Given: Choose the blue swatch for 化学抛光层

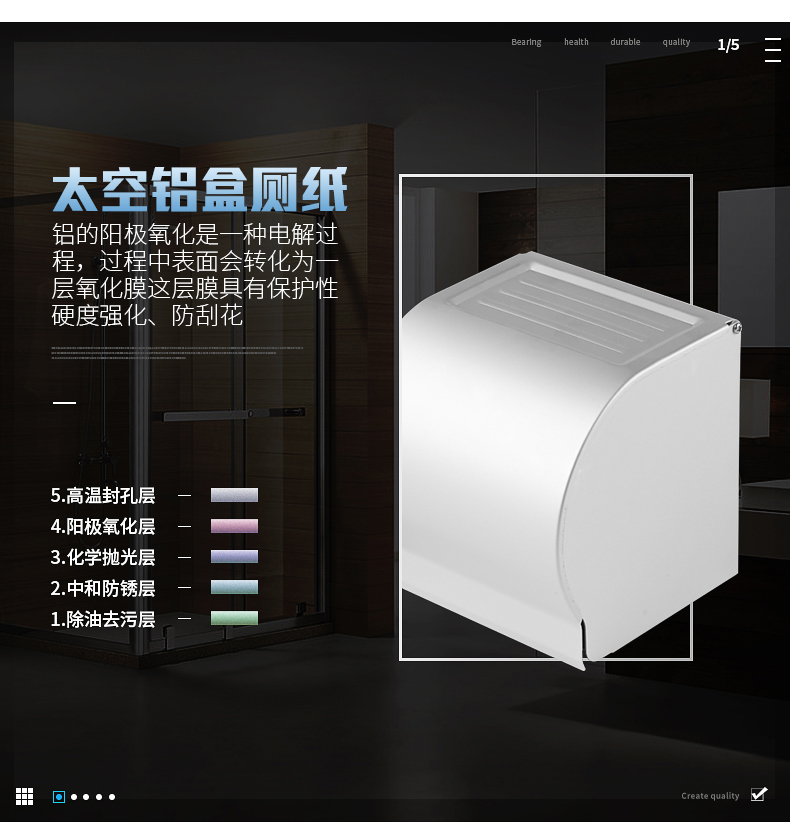Looking at the screenshot, I should coord(234,557).
